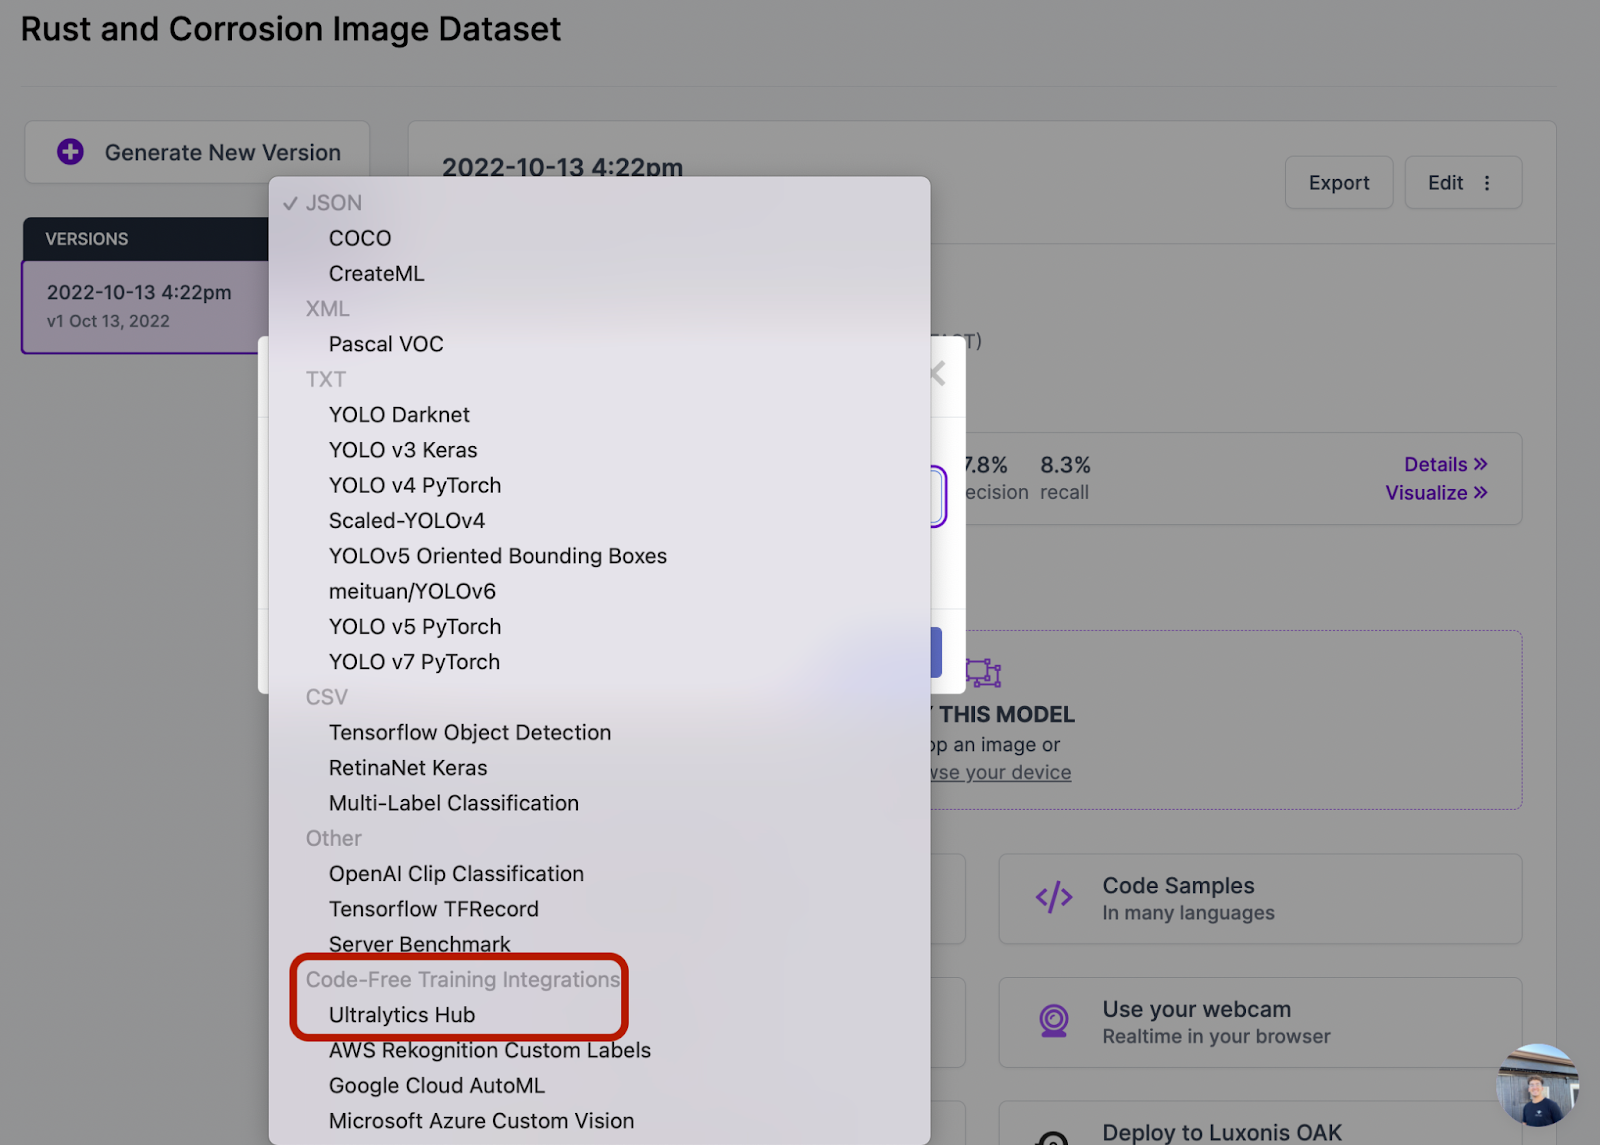Click the Export button
The image size is (1600, 1145).
[1339, 183]
